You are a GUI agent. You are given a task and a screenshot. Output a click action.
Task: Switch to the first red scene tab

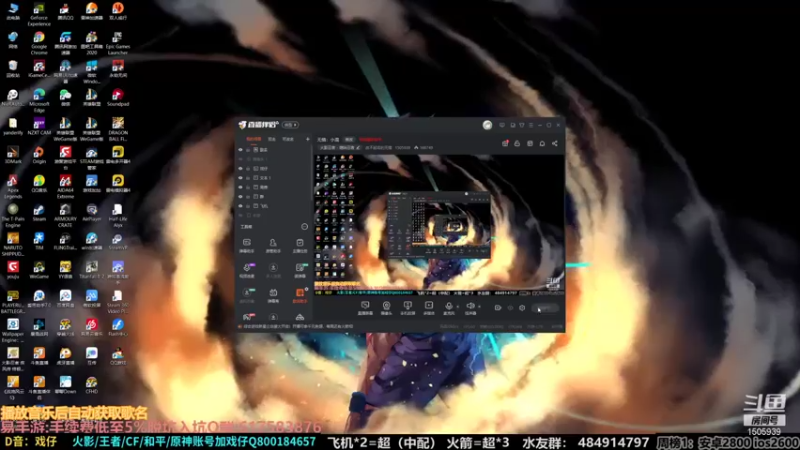(x=254, y=139)
